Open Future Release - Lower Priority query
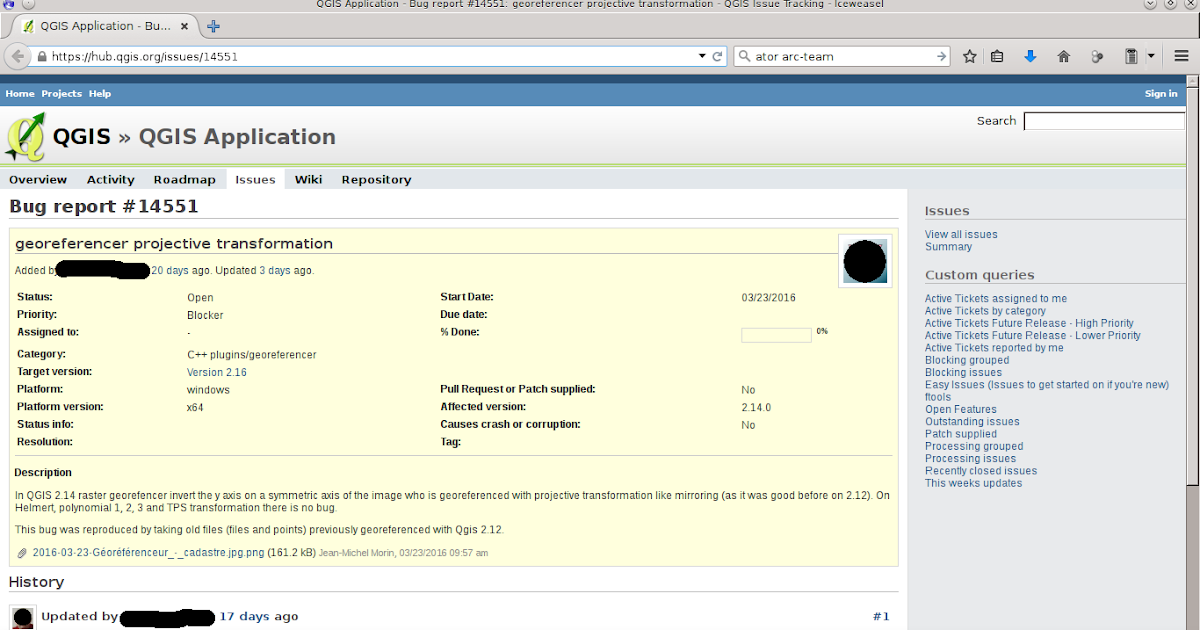The height and width of the screenshot is (630, 1200). coord(1033,335)
